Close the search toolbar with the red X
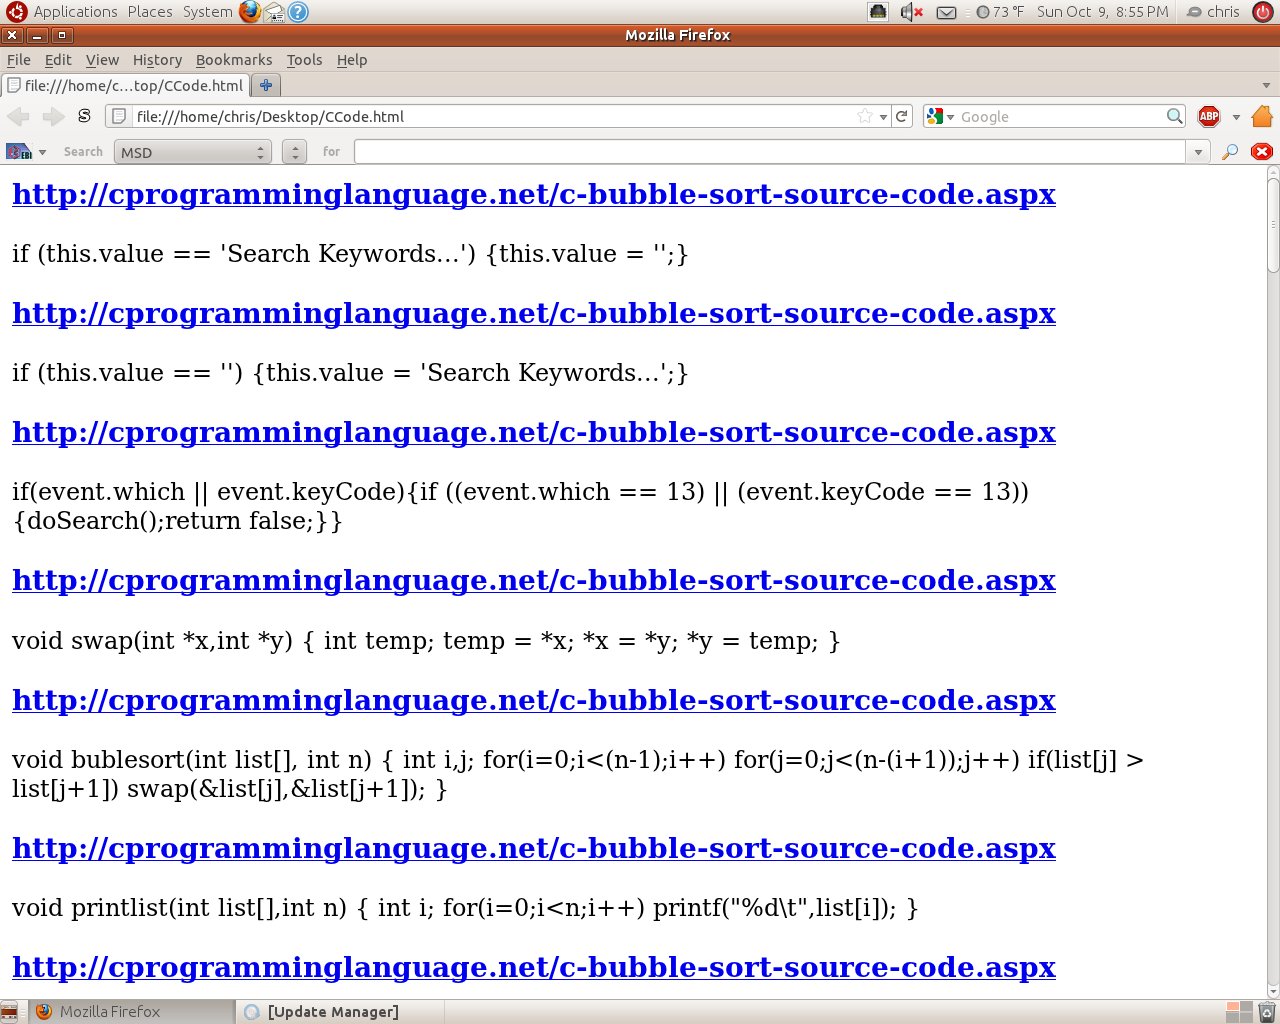The height and width of the screenshot is (1024, 1280). (x=1262, y=152)
